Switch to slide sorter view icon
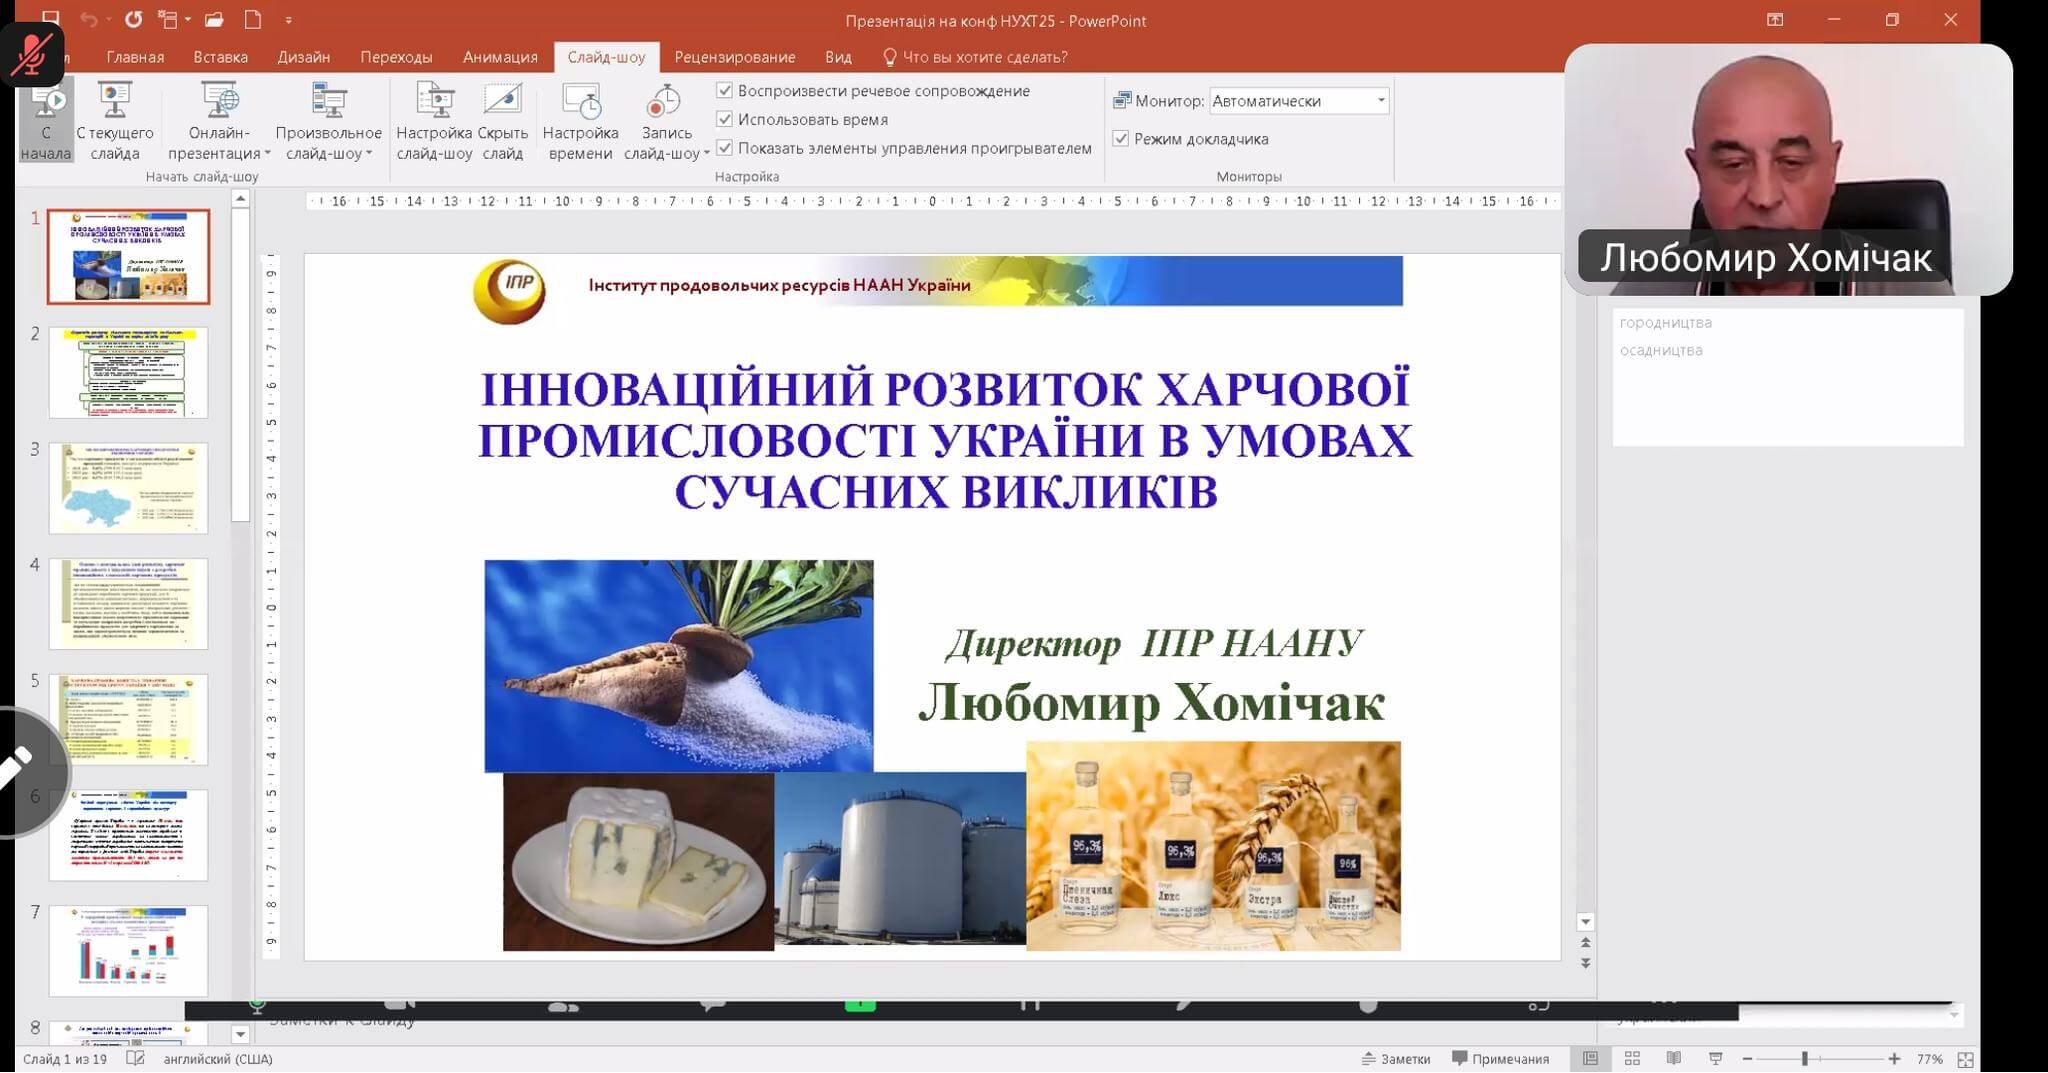The width and height of the screenshot is (2048, 1073). 1632,1059
